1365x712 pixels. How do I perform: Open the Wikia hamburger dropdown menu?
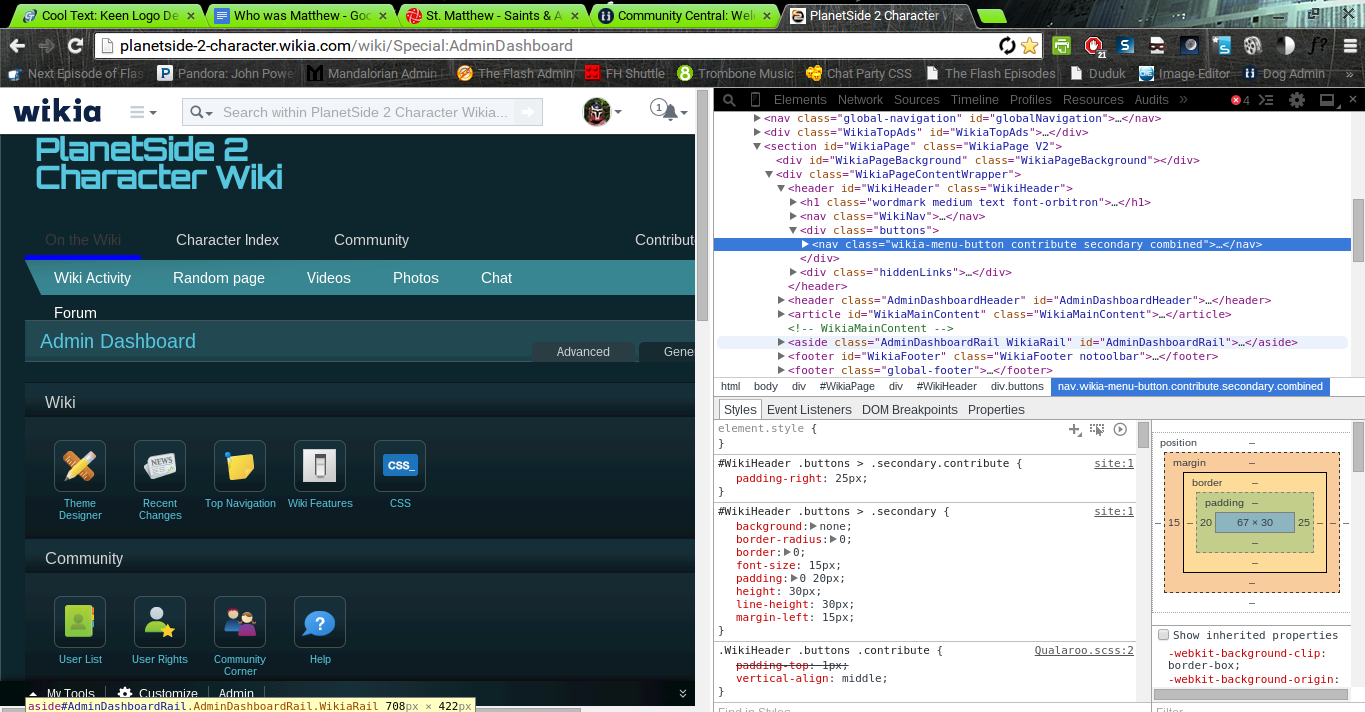[143, 112]
